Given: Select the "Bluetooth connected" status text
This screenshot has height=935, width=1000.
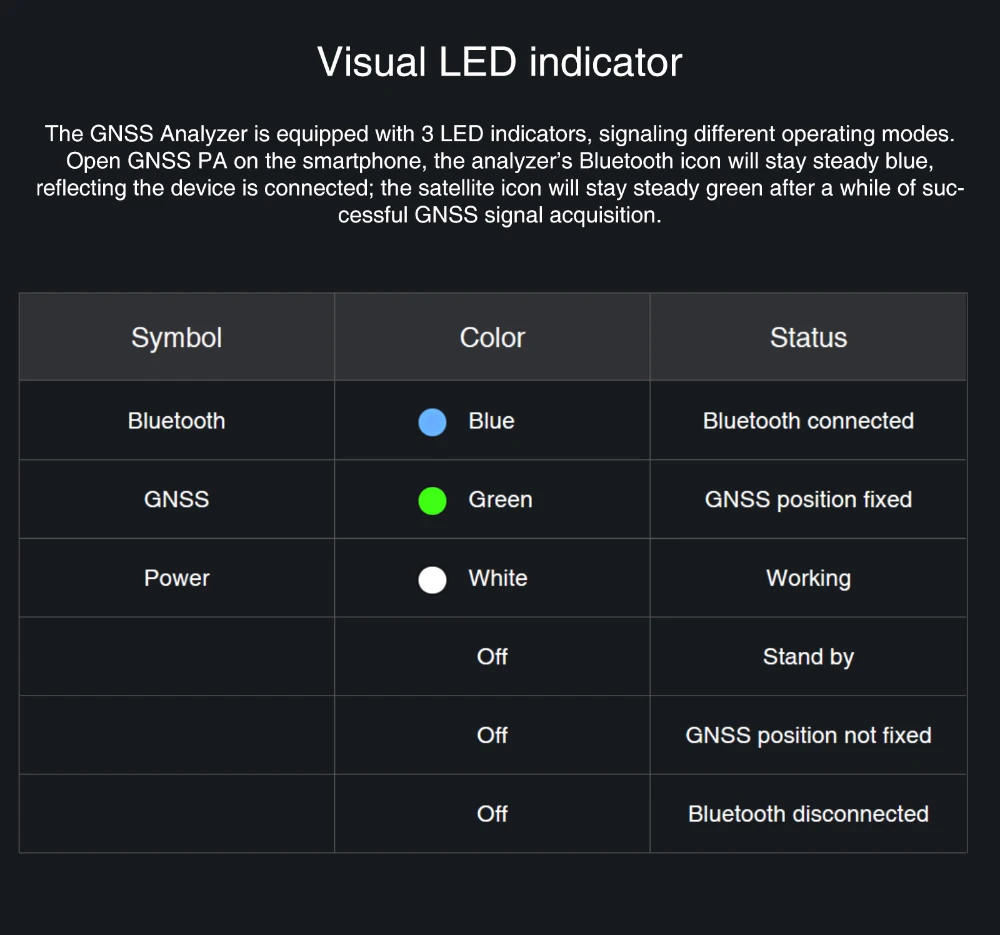Looking at the screenshot, I should click(808, 421).
